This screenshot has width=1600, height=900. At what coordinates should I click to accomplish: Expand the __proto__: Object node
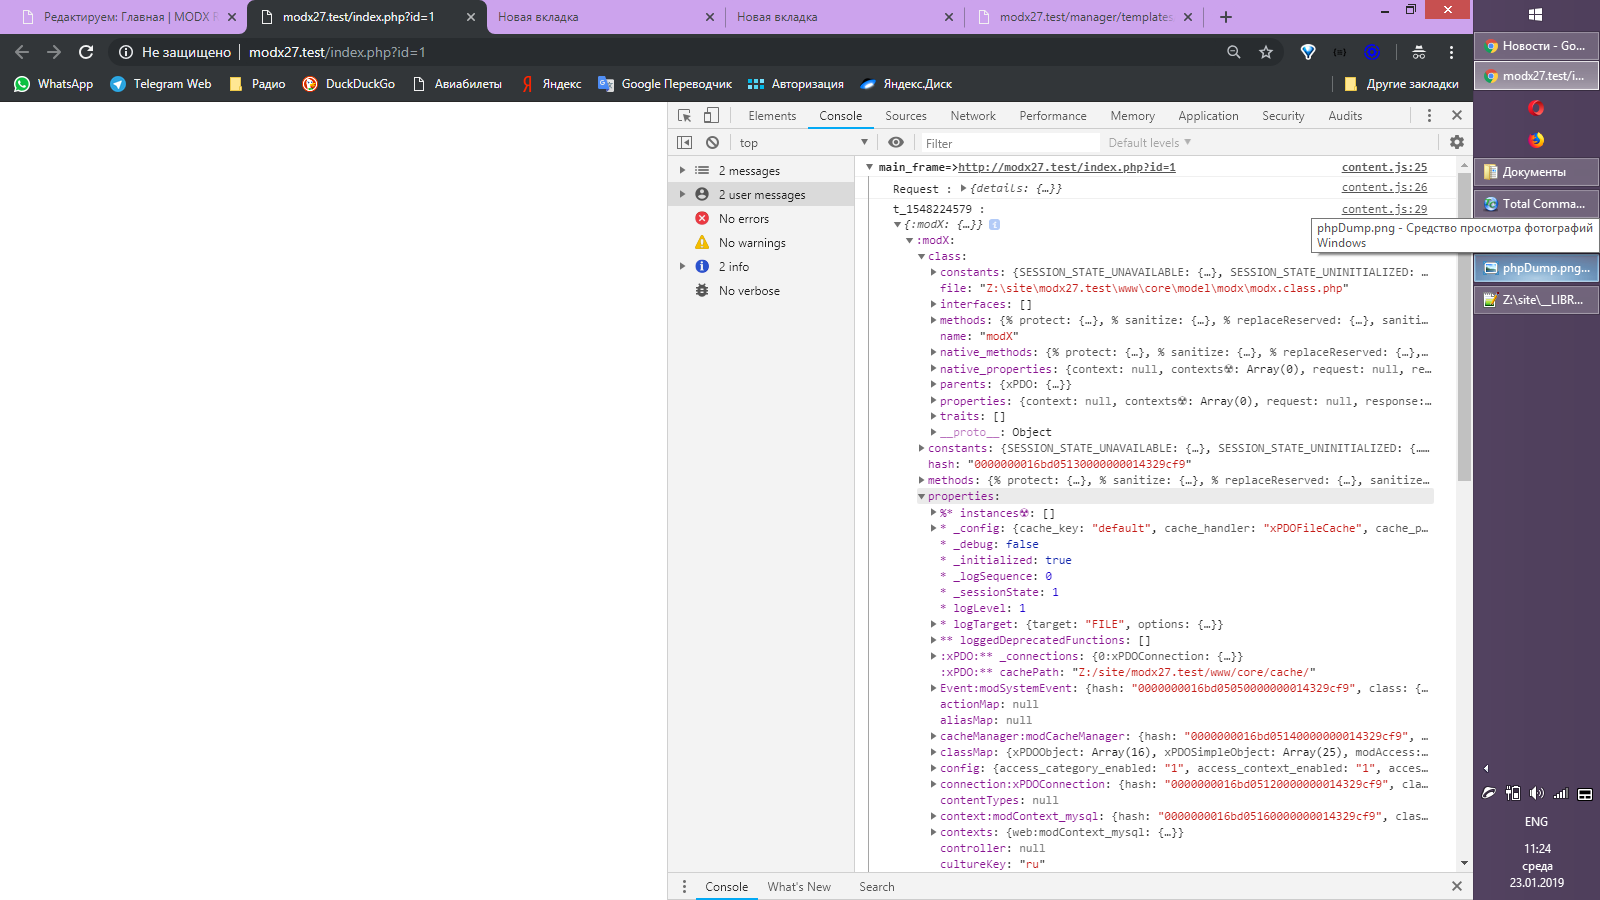pyautogui.click(x=934, y=432)
